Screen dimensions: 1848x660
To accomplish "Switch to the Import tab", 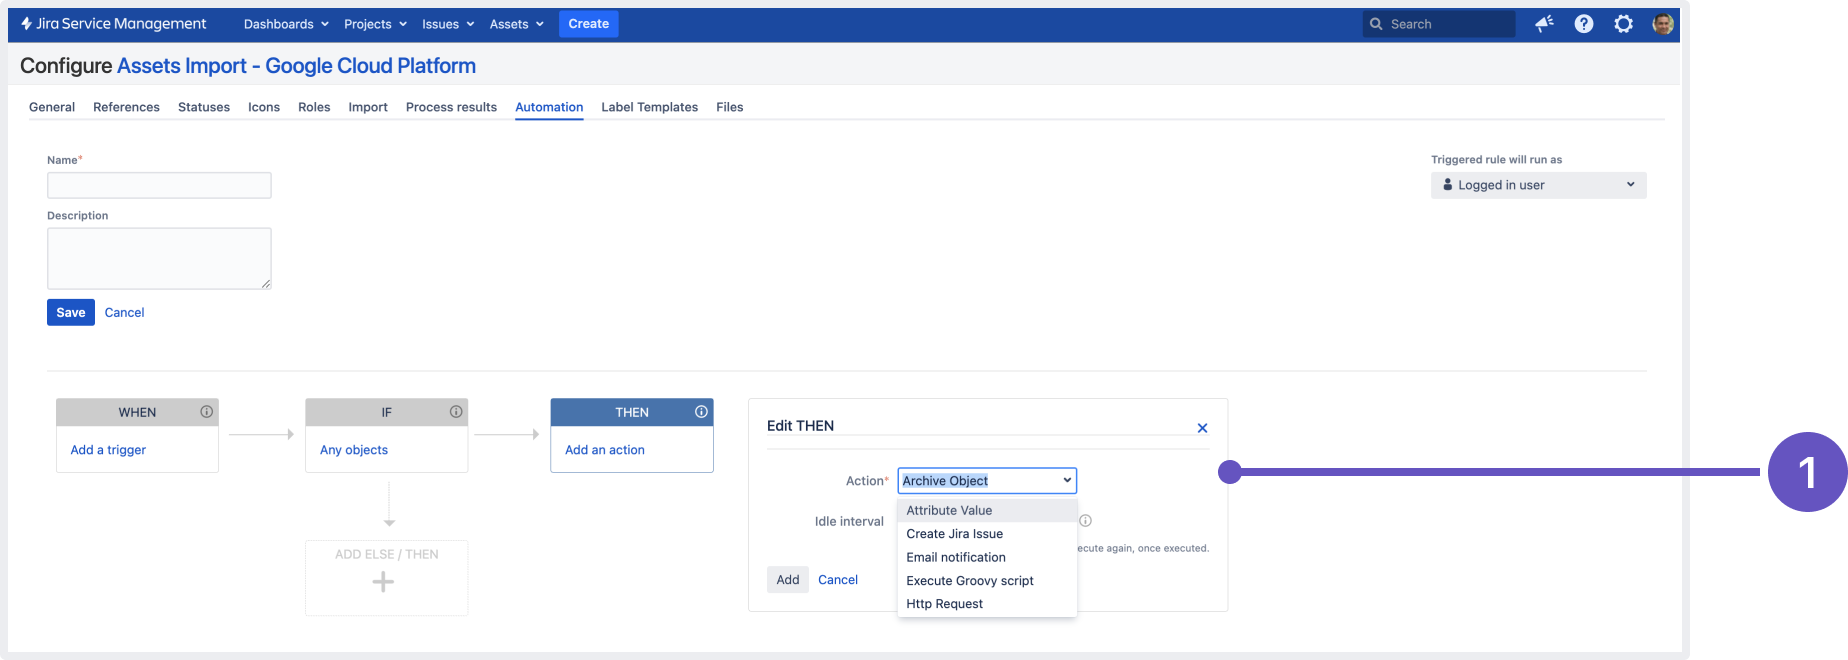I will 368,107.
